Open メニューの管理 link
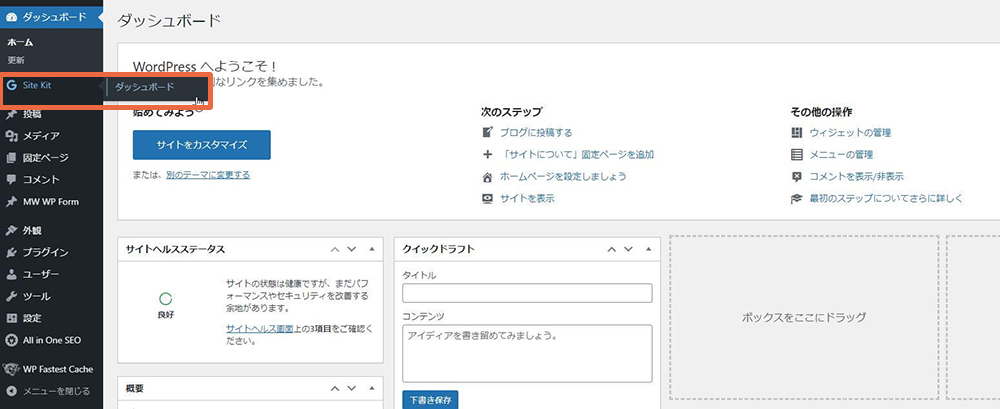 pos(841,154)
